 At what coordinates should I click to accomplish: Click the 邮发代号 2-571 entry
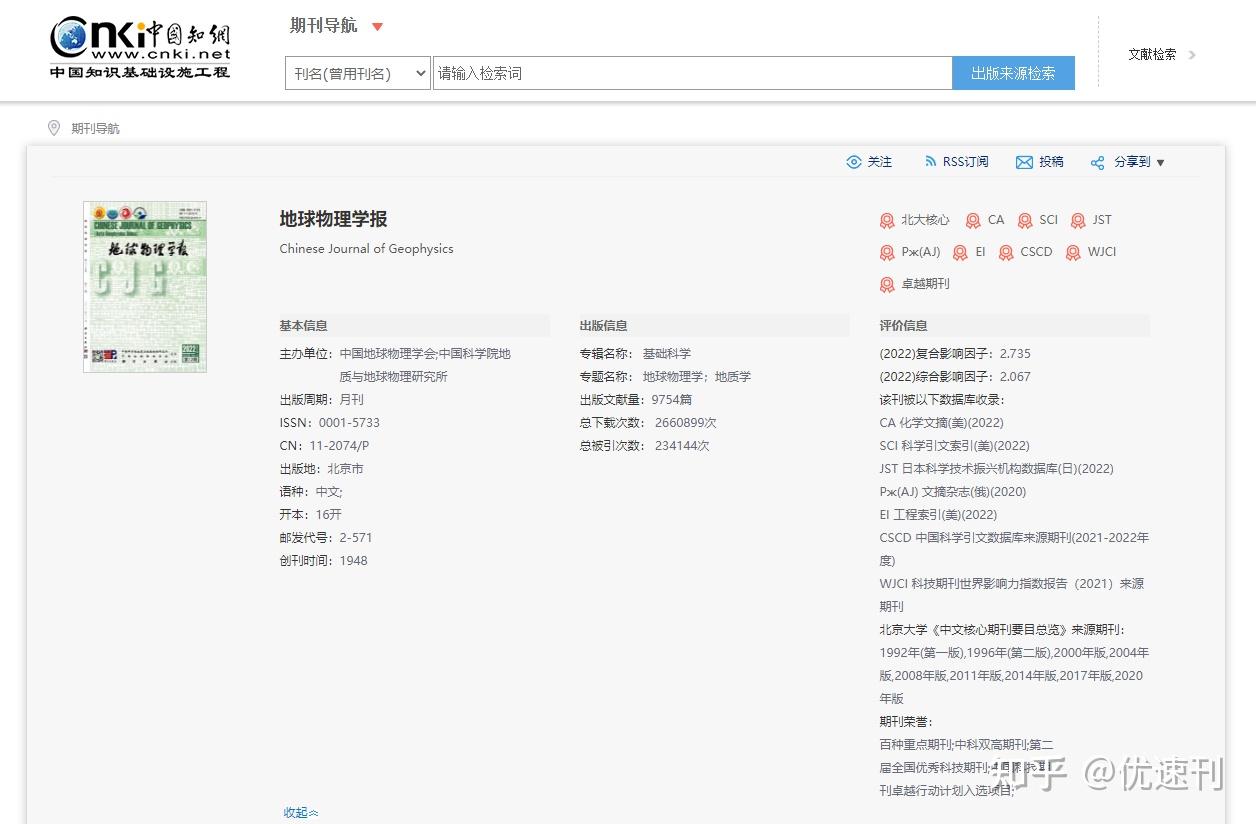pos(326,538)
